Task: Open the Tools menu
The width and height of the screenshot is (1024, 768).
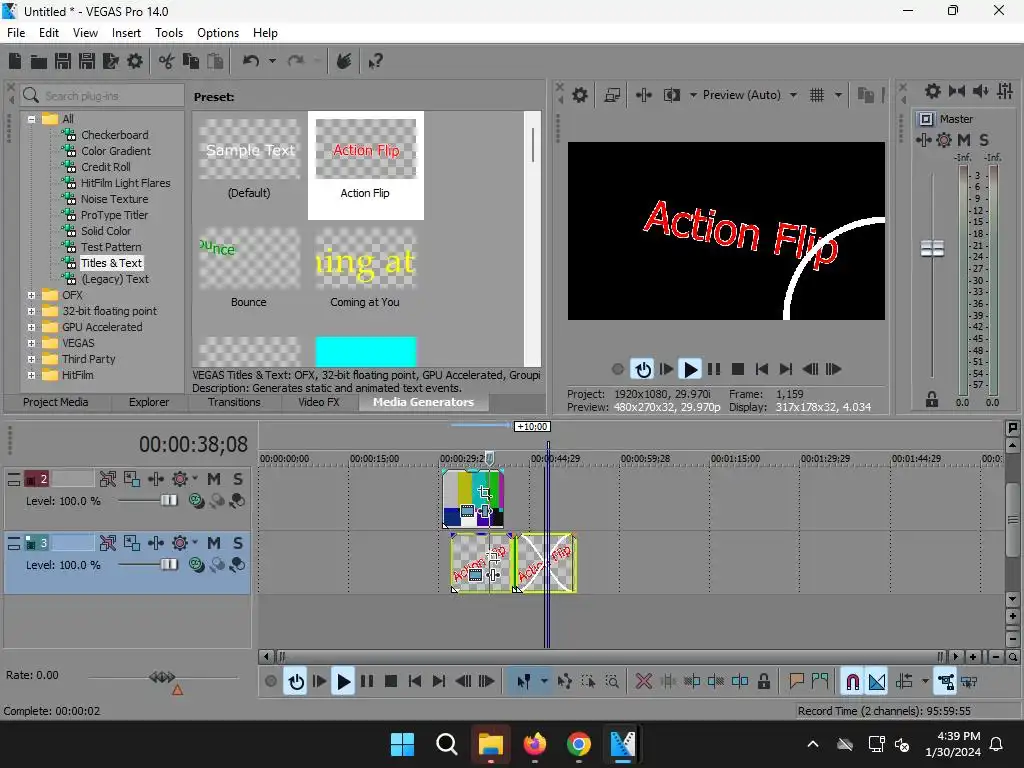Action: 168,33
